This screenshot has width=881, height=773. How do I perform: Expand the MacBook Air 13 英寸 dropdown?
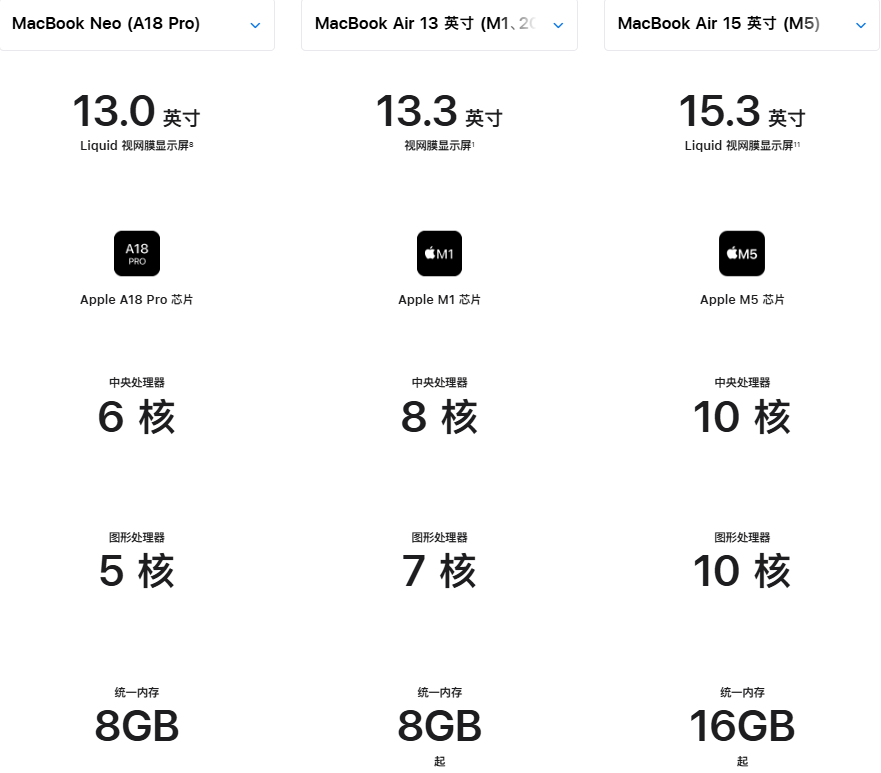(x=439, y=23)
